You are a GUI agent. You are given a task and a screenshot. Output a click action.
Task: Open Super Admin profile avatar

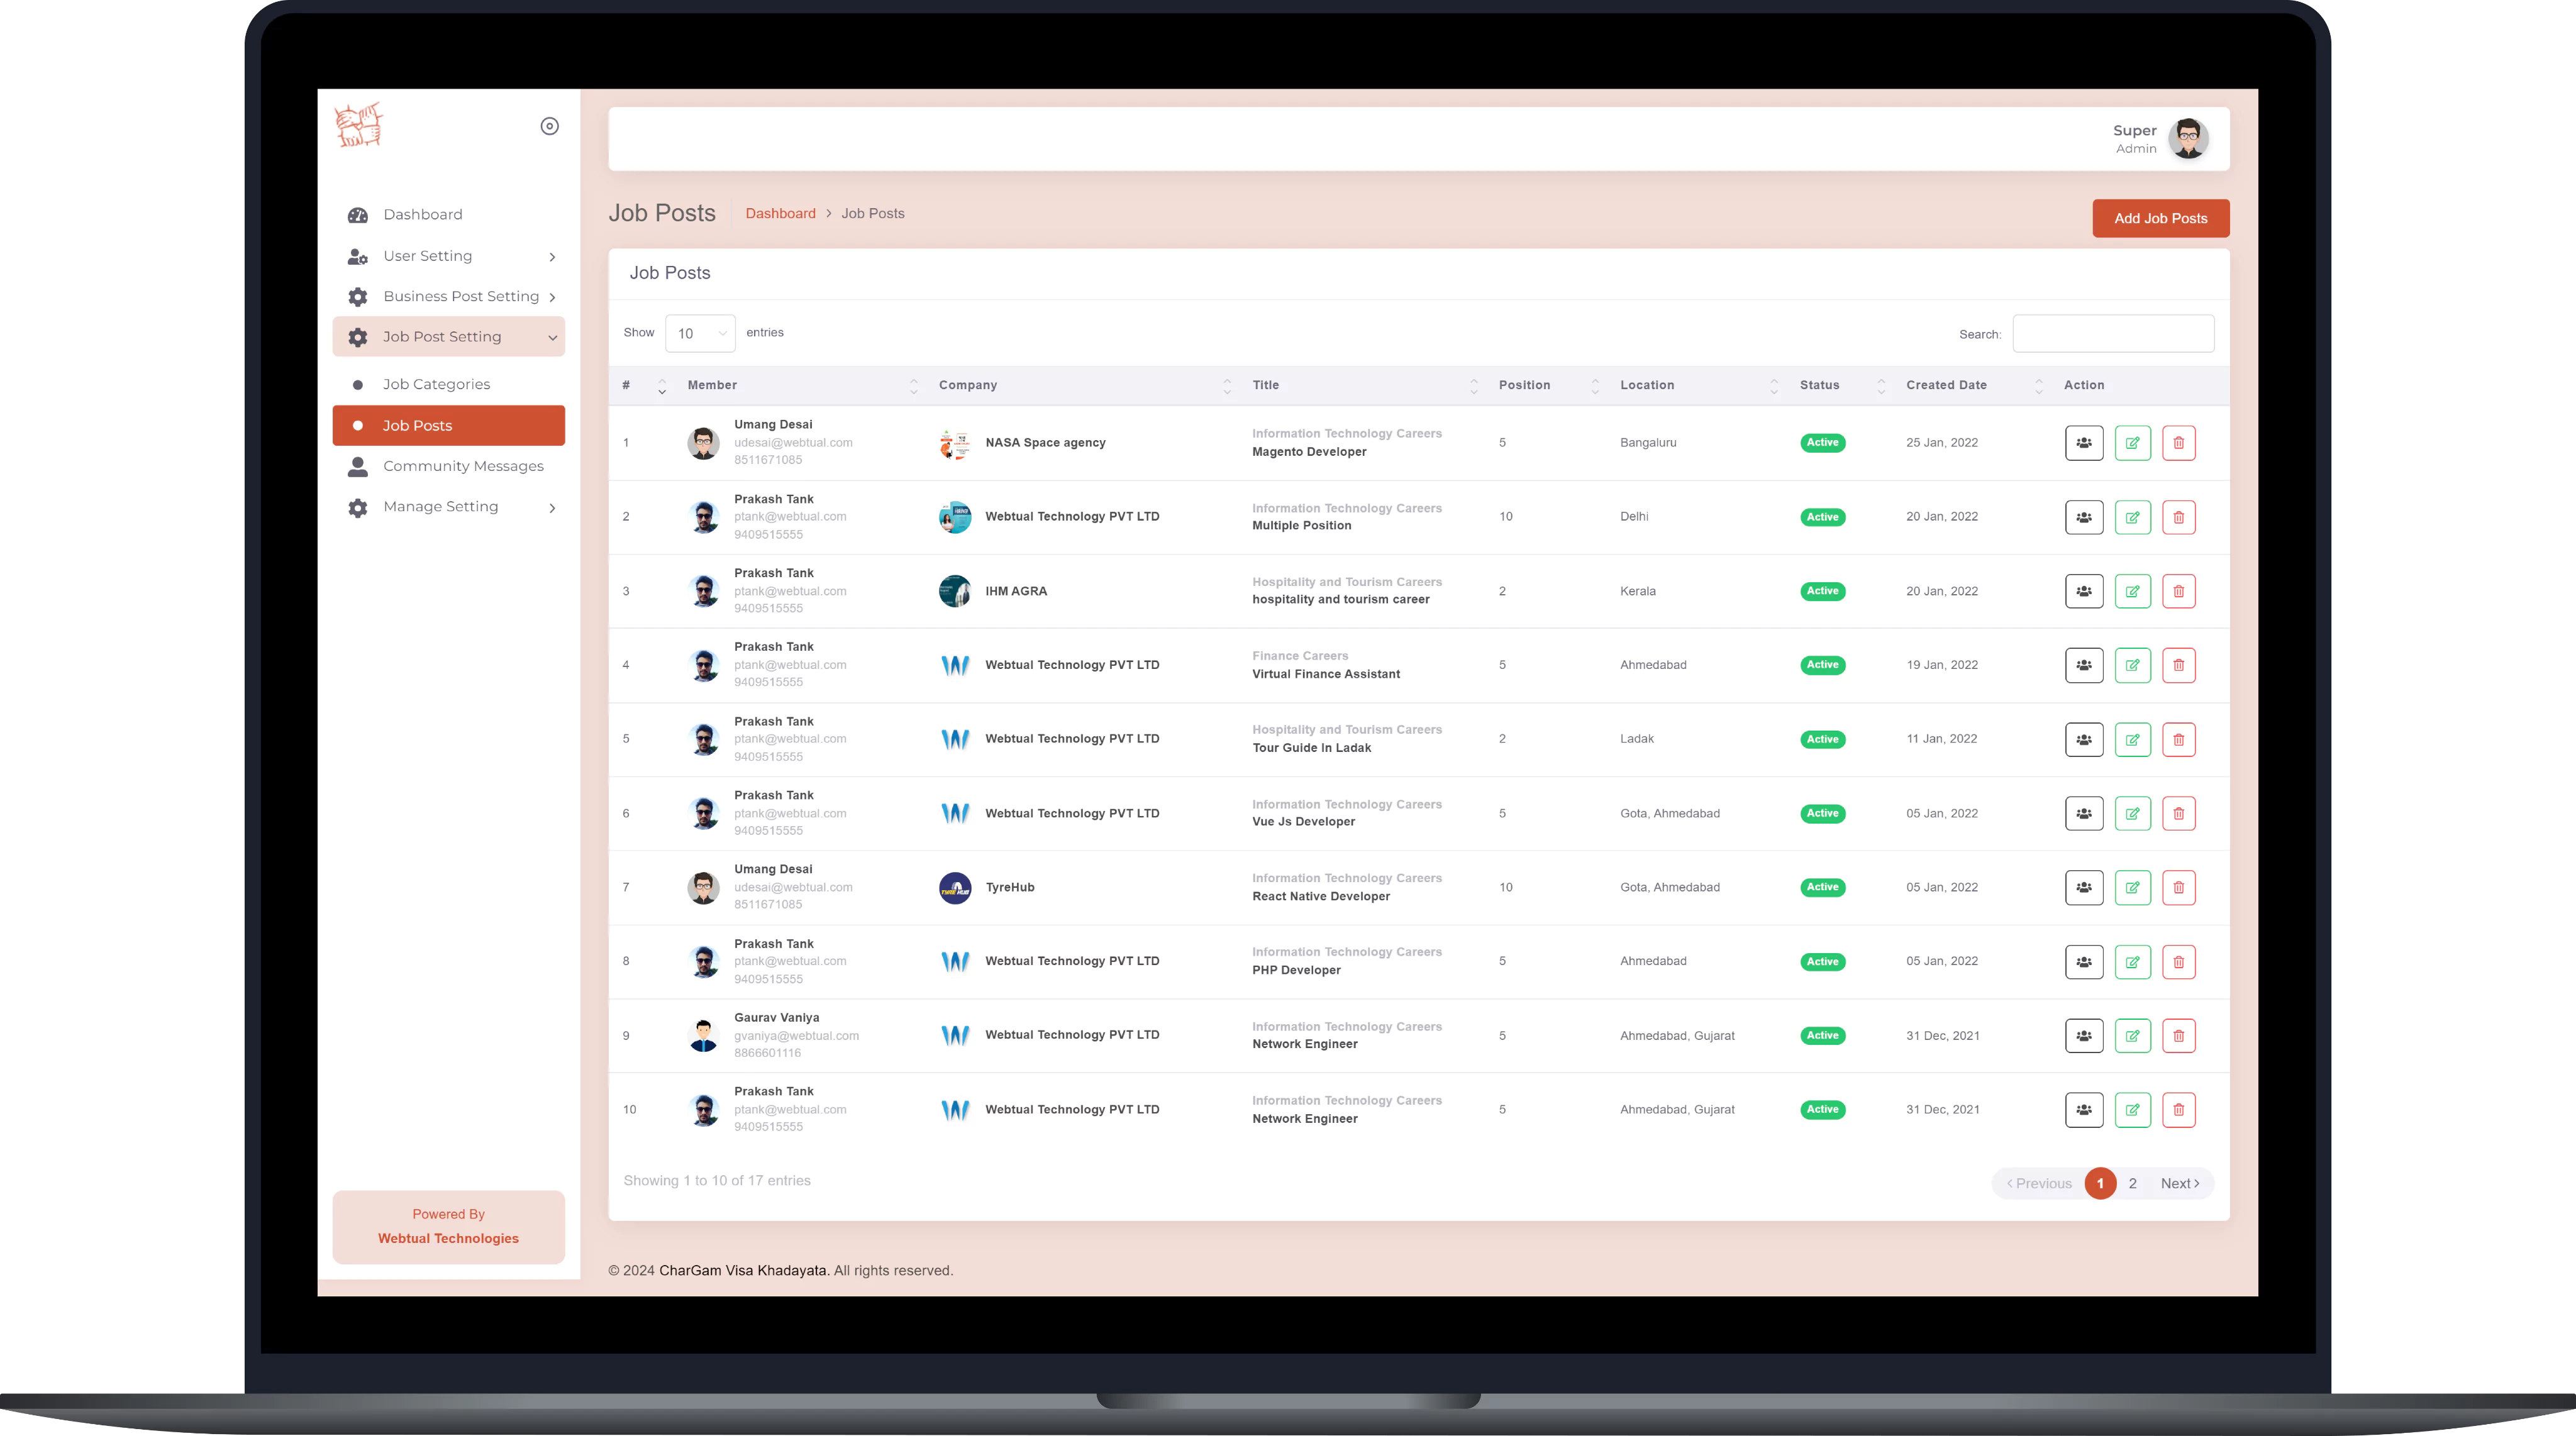click(x=2188, y=139)
